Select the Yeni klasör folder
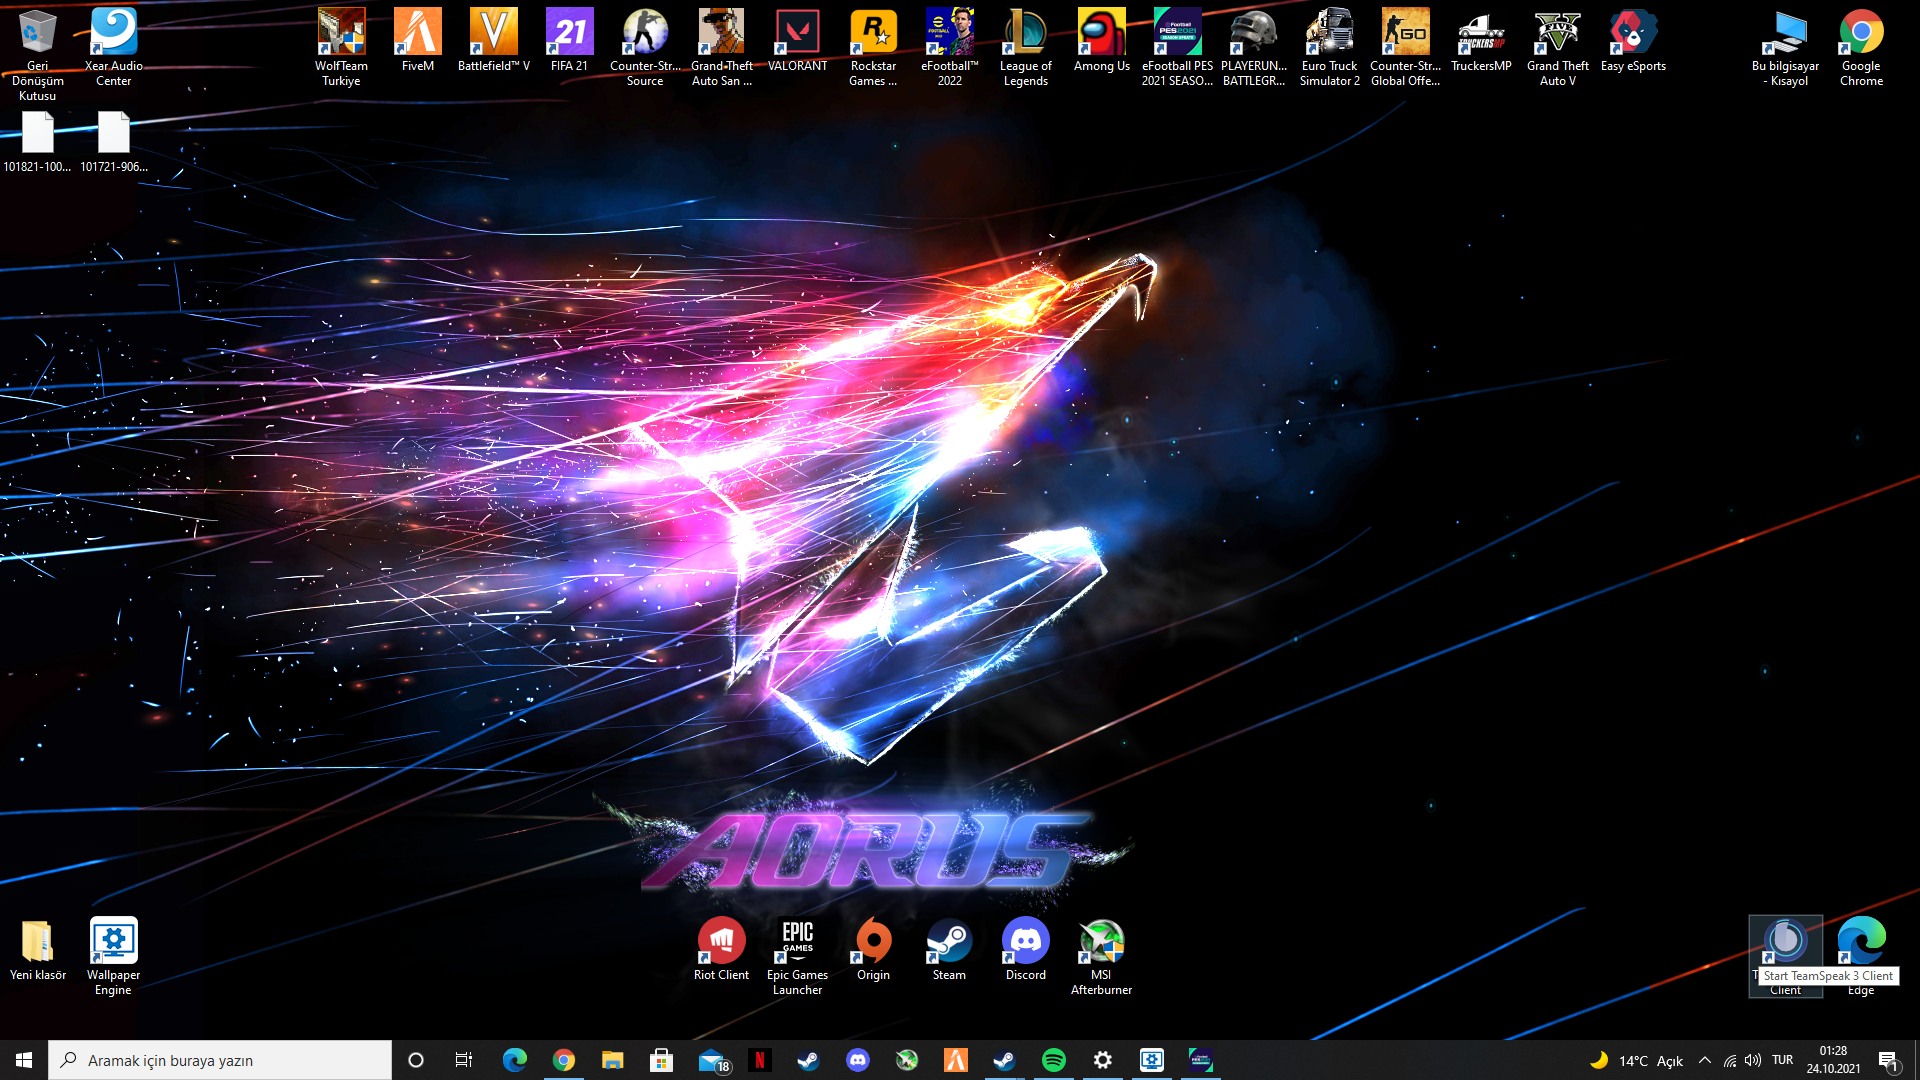Image resolution: width=1920 pixels, height=1080 pixels. click(38, 949)
